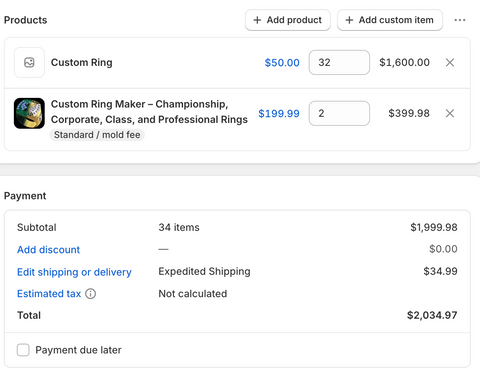Show the Estimated tax info tooltip icon
This screenshot has height=370, width=480.
tap(91, 294)
